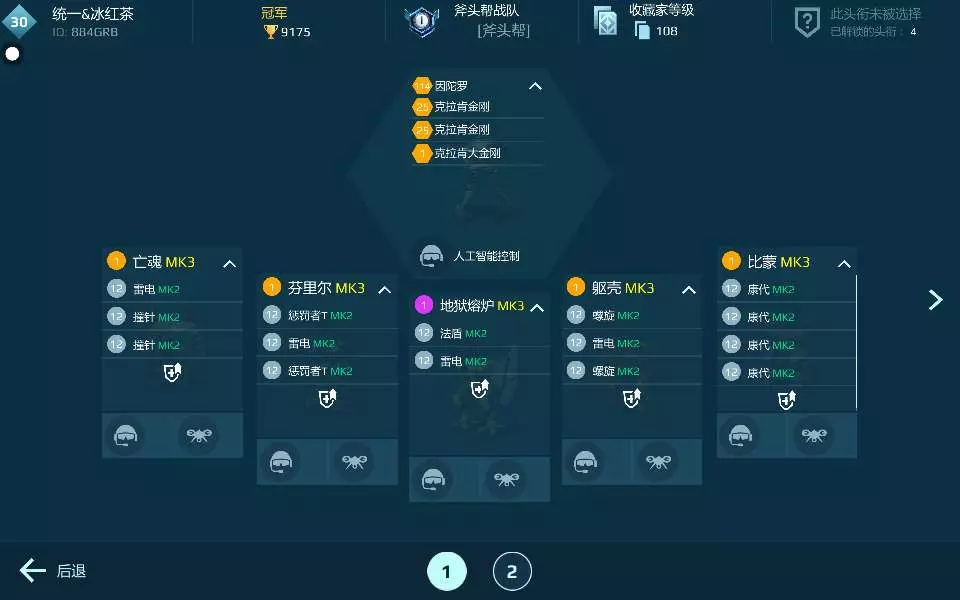The height and width of the screenshot is (600, 960).
Task: Select the drone icon under 地狱熔炉
Action: click(505, 480)
